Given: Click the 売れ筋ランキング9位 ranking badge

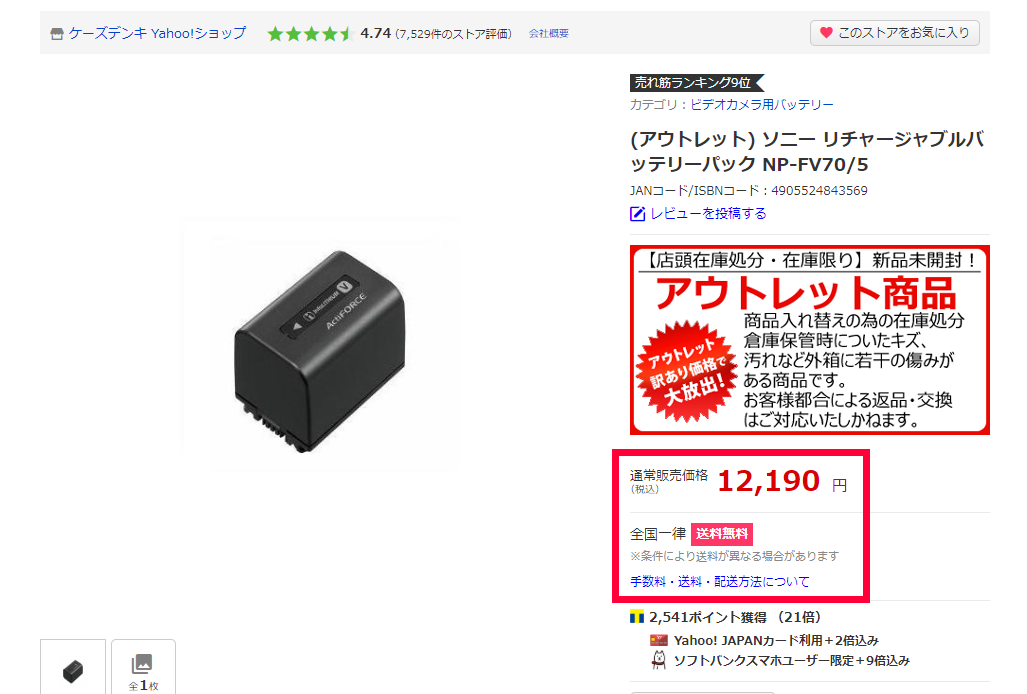Looking at the screenshot, I should point(696,82).
